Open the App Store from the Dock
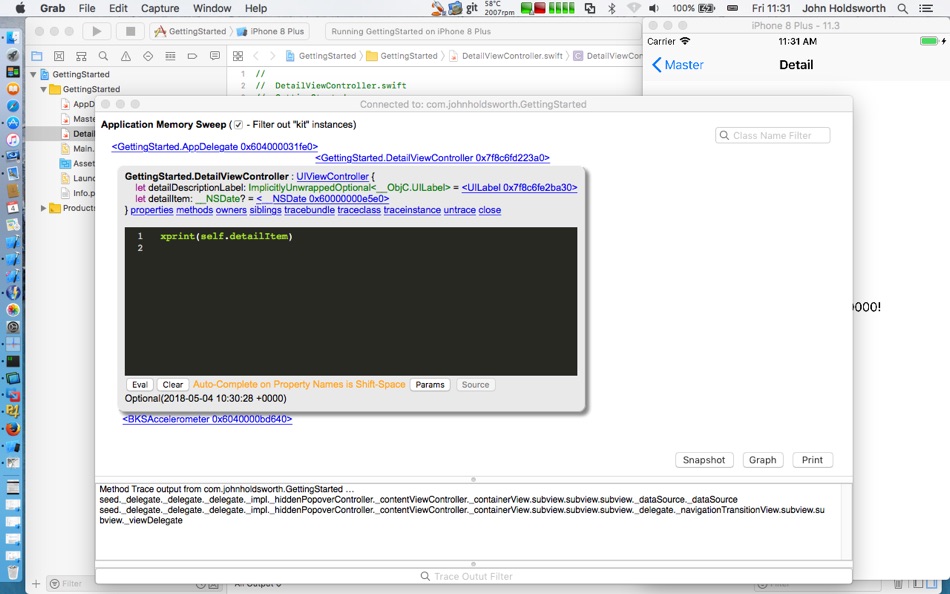 pos(13,122)
